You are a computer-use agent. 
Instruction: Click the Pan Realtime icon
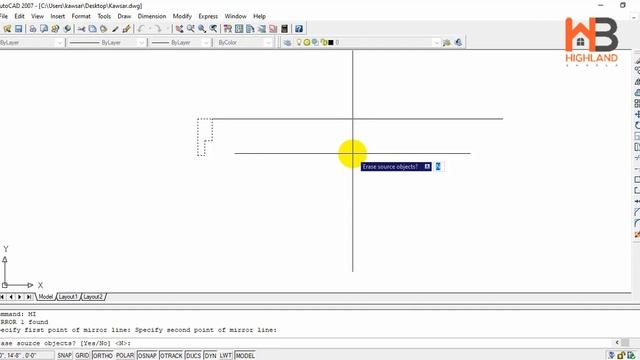click(x=179, y=29)
